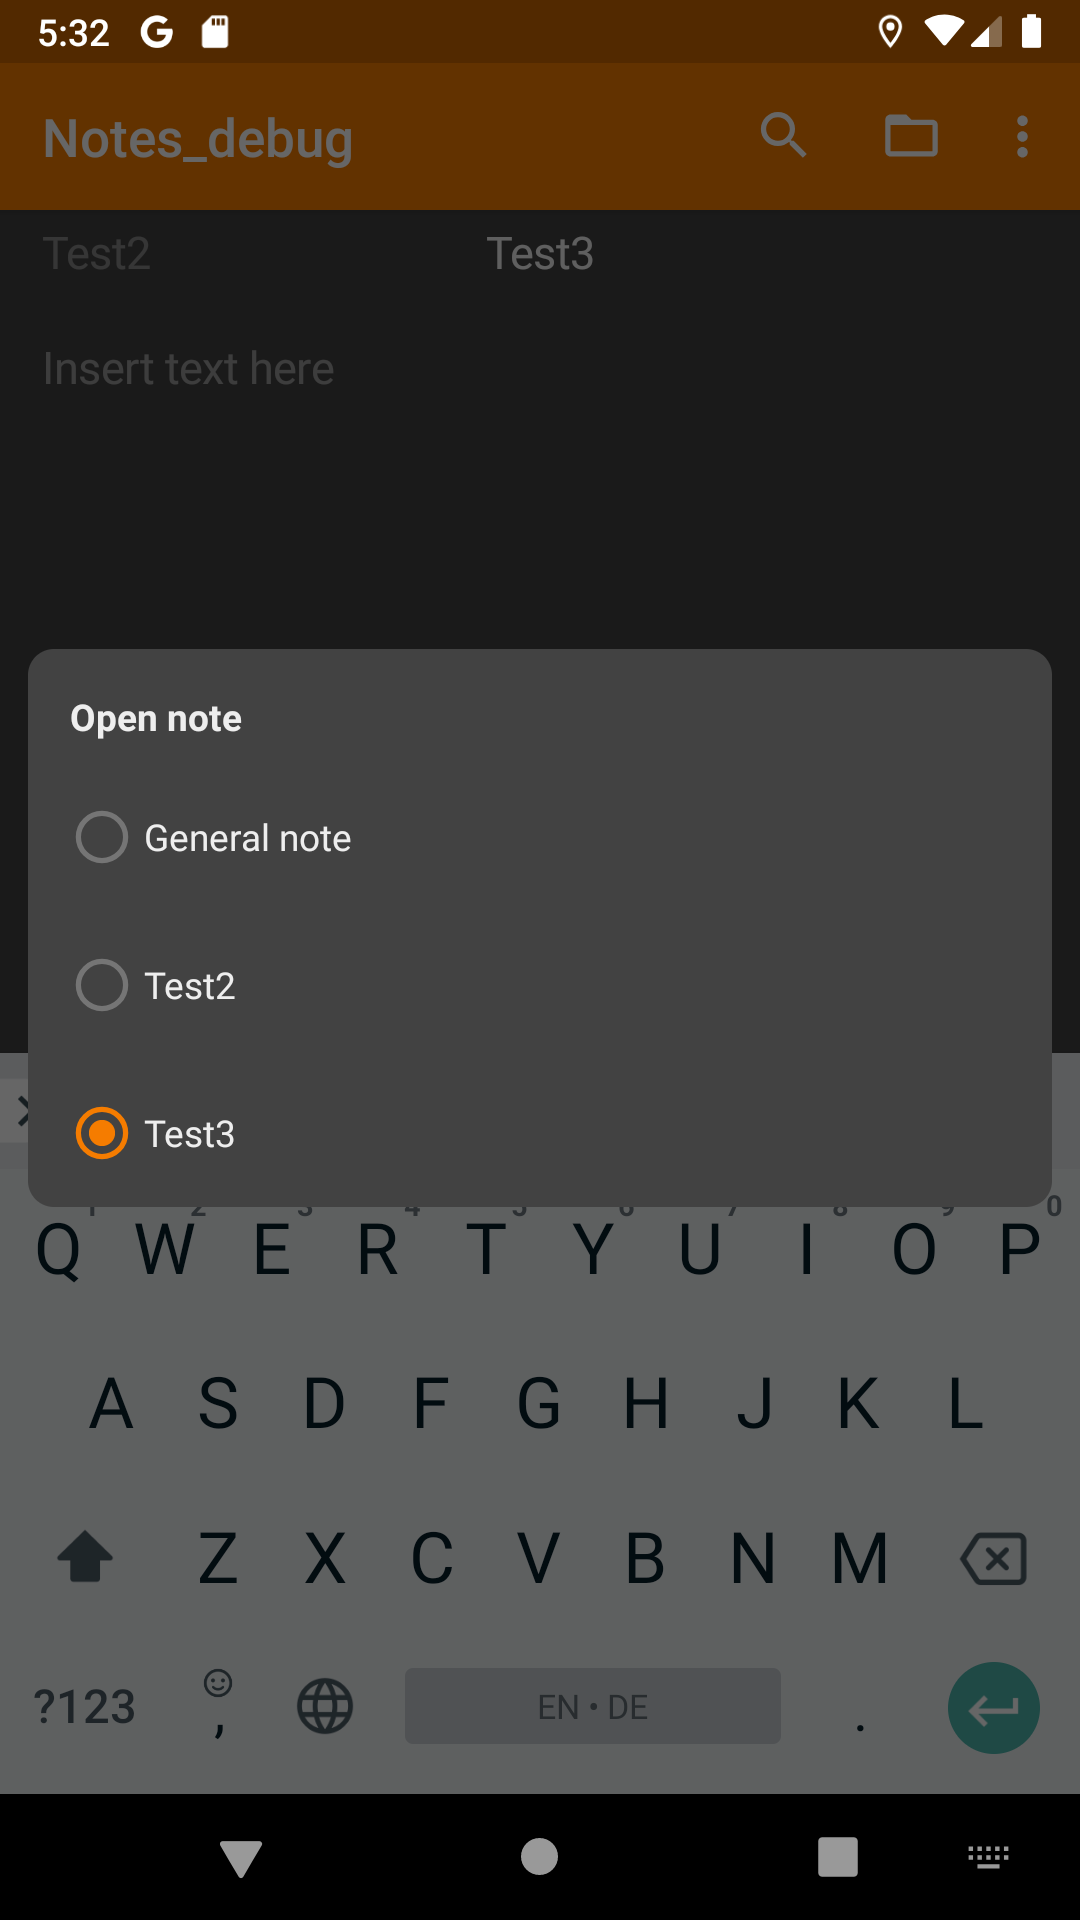Switch to the Test3 note tab

pos(540,254)
